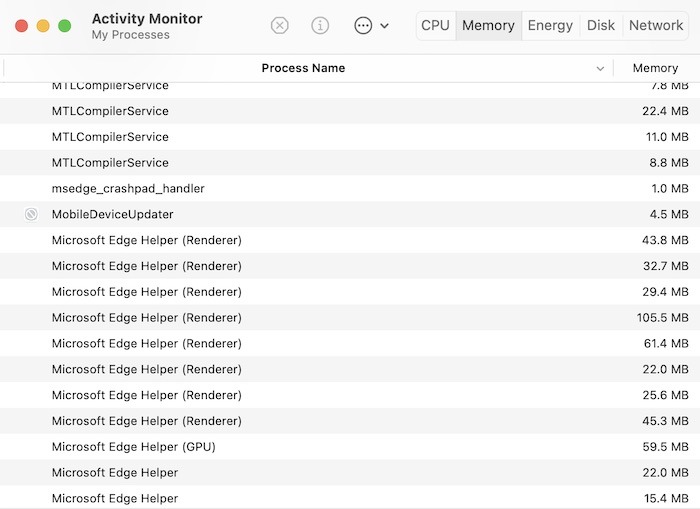
Task: Click the green full-screen window button
Action: pos(65,26)
